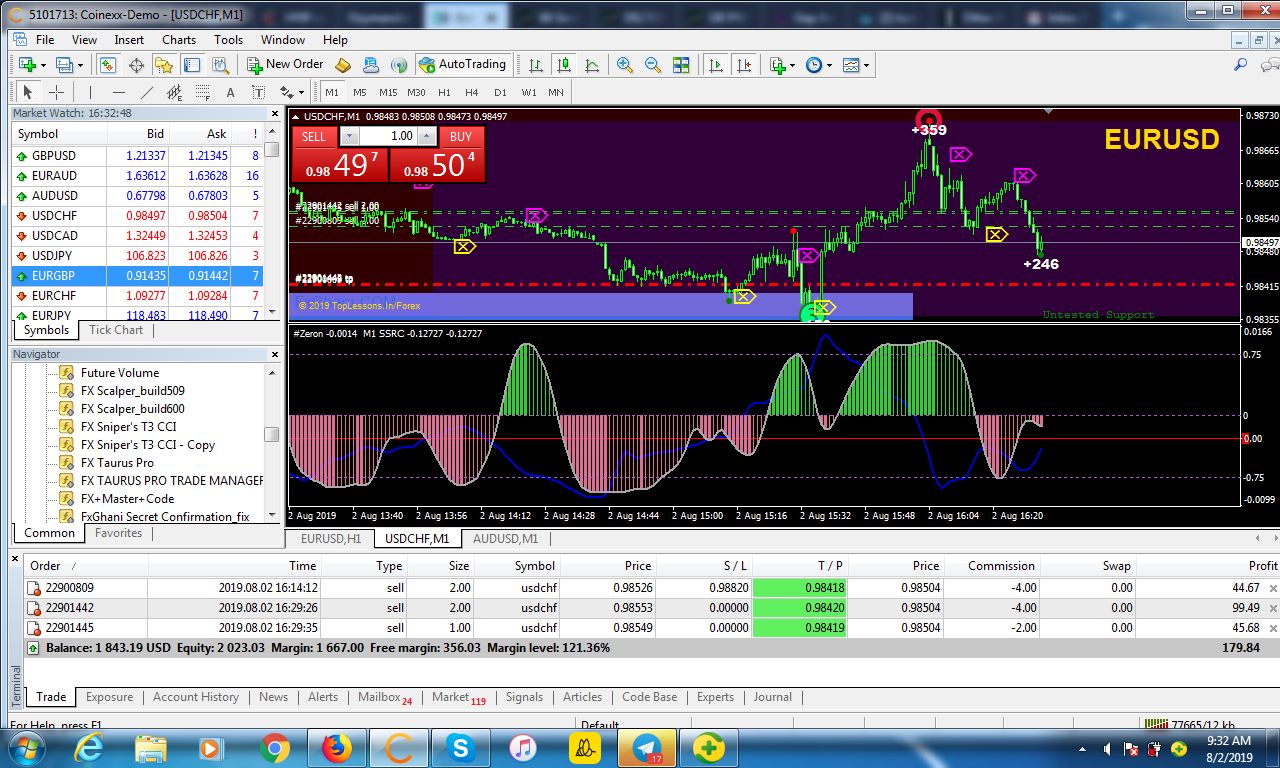Select the draw trendline tool
Image resolution: width=1280 pixels, height=768 pixels.
click(147, 92)
